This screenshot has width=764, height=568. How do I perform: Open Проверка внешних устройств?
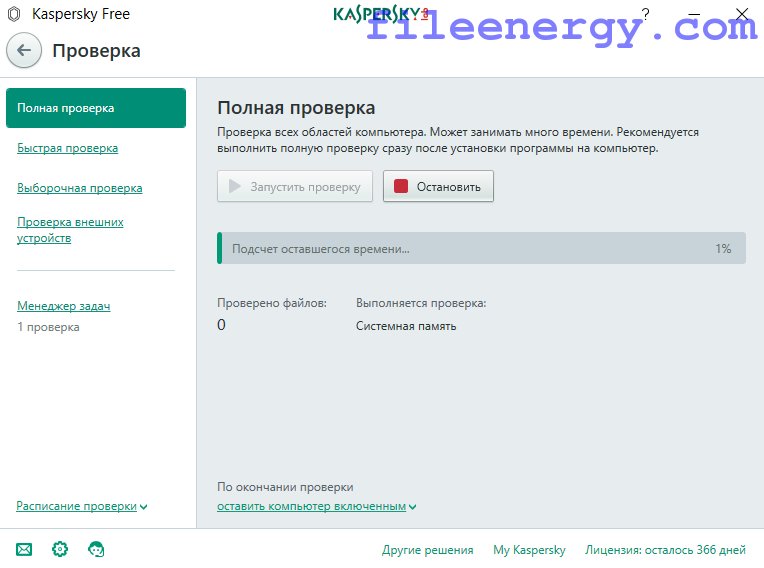coord(70,230)
